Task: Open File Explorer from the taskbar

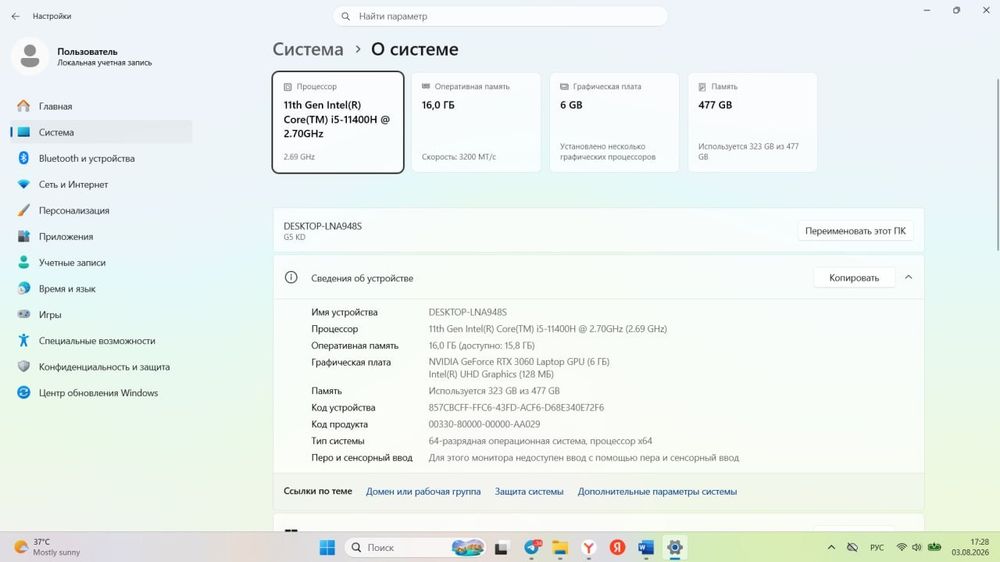Action: tap(560, 547)
